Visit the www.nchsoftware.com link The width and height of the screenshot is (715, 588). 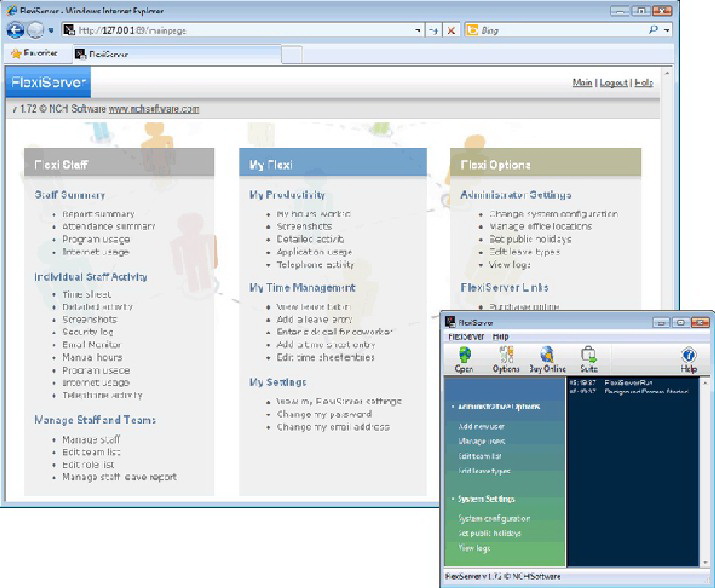(154, 109)
